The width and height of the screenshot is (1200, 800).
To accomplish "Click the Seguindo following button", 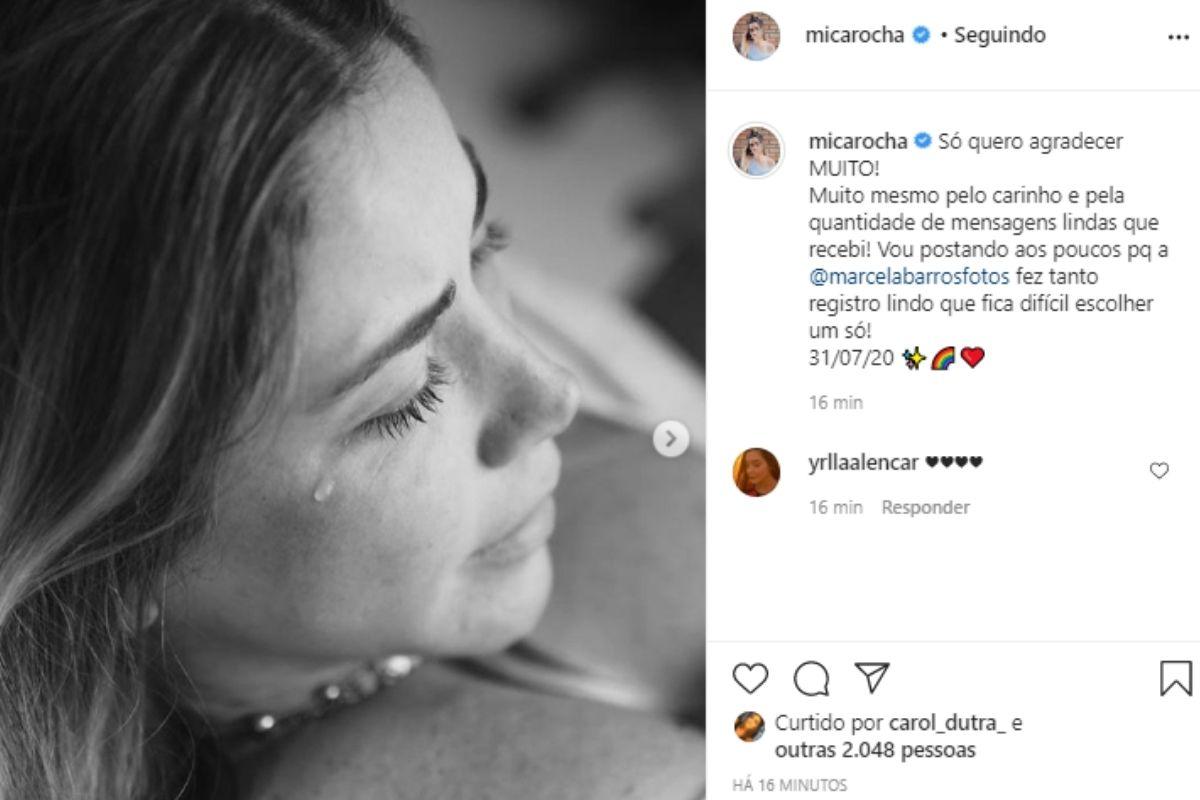I will pyautogui.click(x=999, y=35).
